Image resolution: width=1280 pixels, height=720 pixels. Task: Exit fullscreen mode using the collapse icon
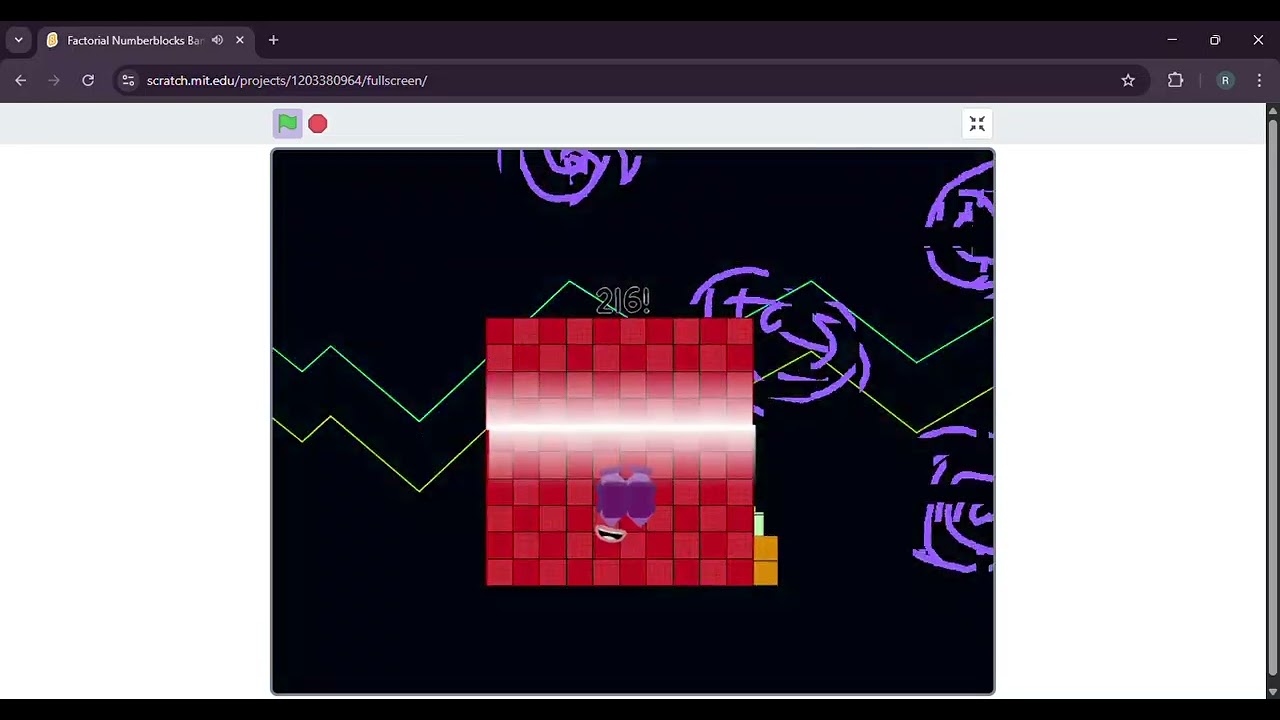point(977,123)
